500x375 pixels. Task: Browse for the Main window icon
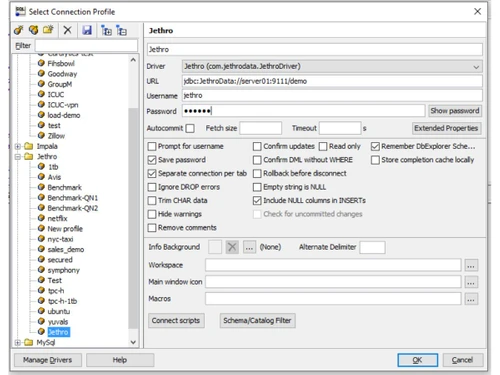(x=471, y=282)
